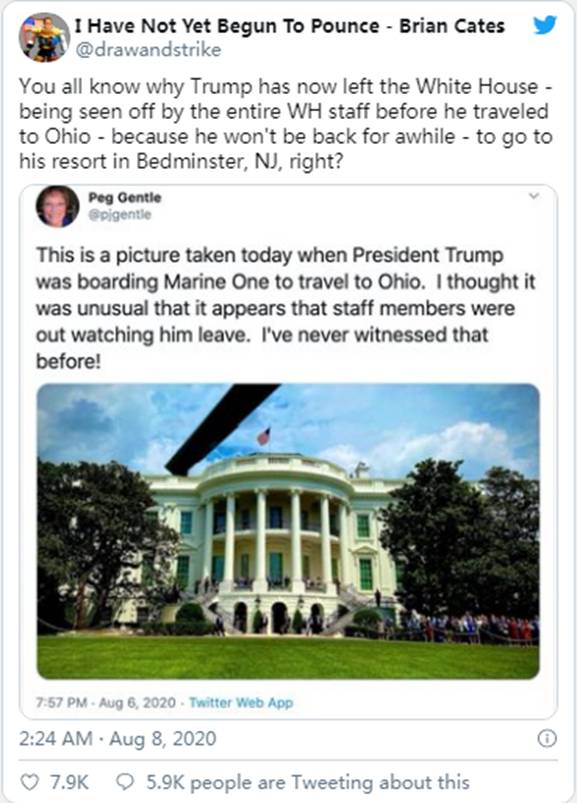The image size is (577, 803).
Task: Open '5.9K people are Tweeting about this'
Action: coord(308,783)
